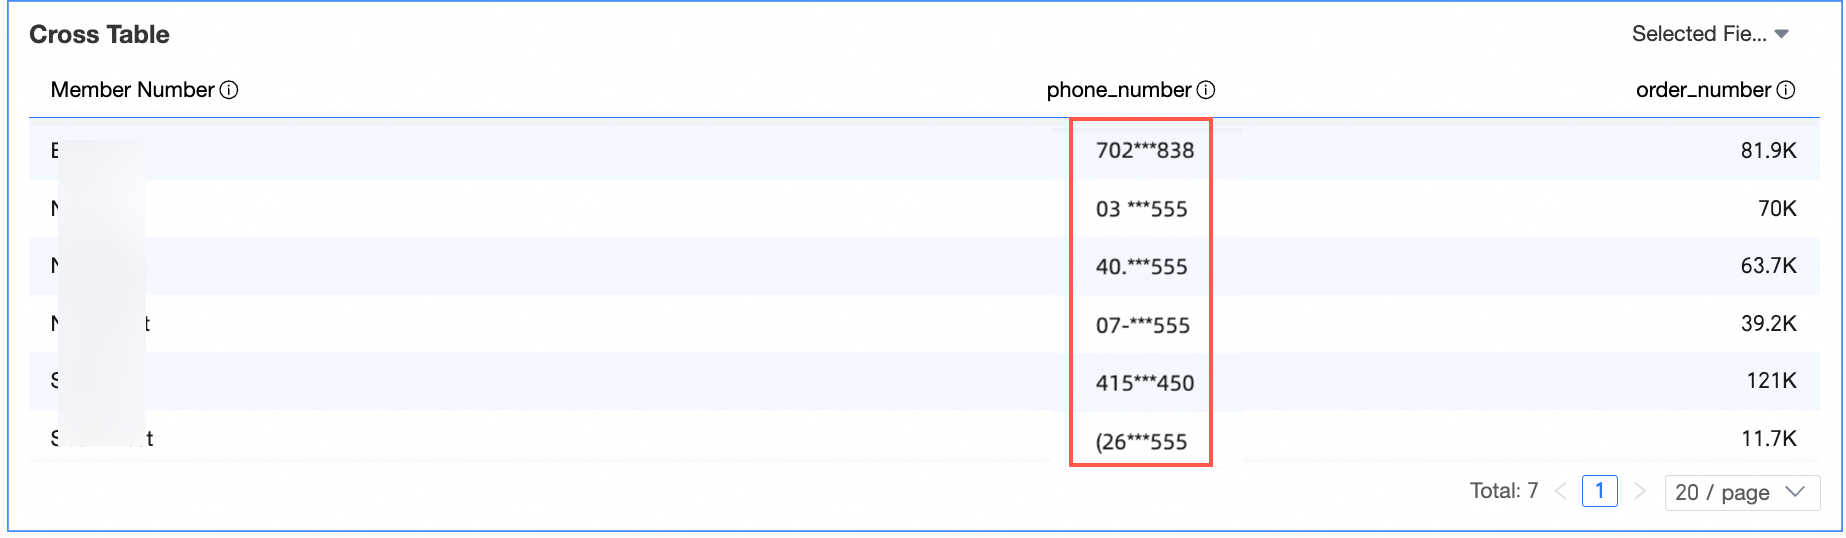Image resolution: width=1846 pixels, height=538 pixels.
Task: Click the phone_number info icon
Action: pos(1206,90)
